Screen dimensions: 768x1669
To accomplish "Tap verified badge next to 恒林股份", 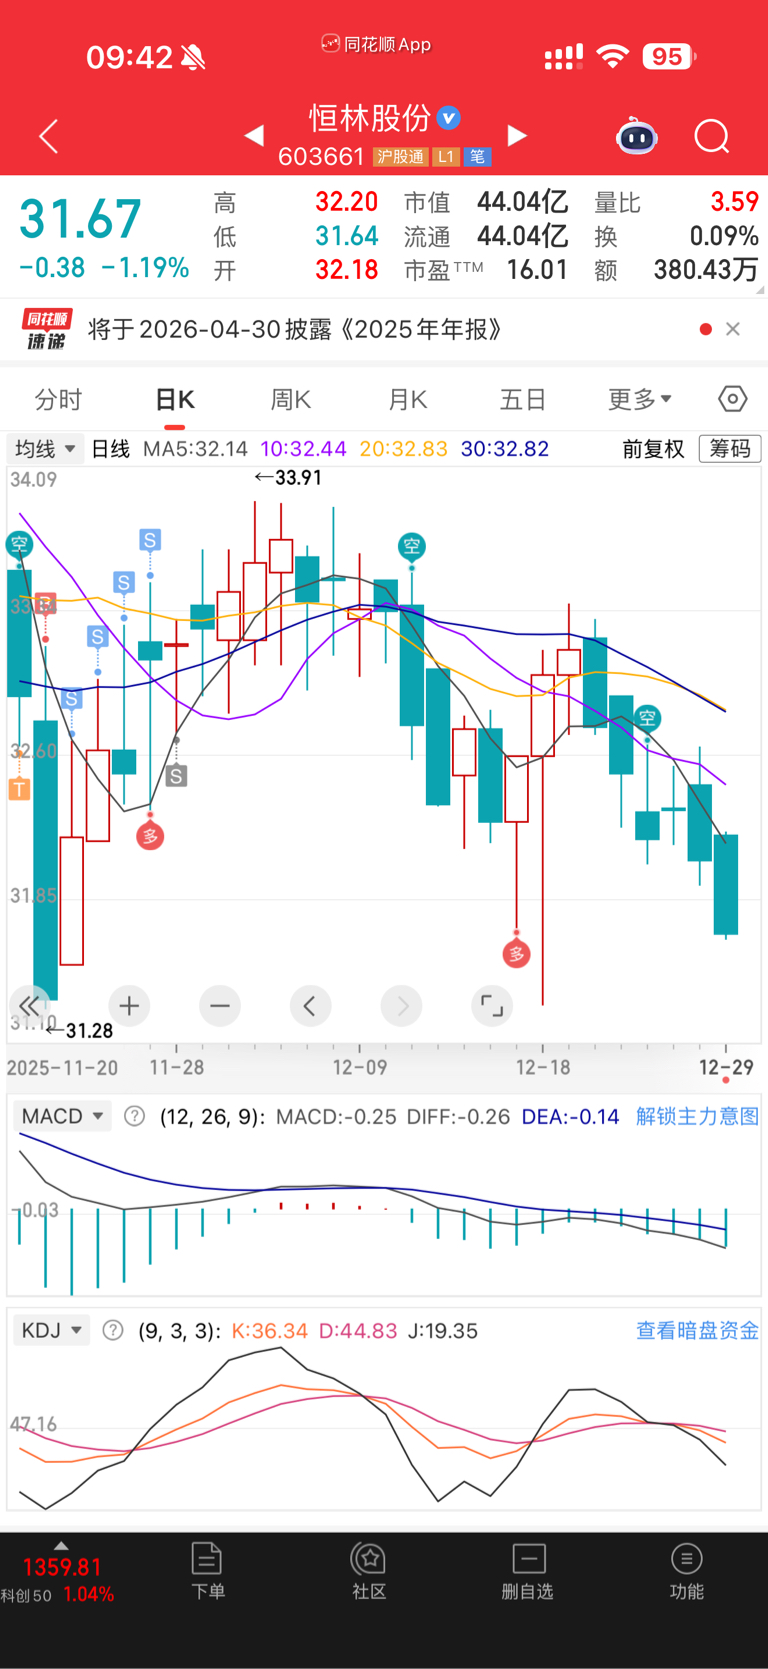I will [450, 118].
